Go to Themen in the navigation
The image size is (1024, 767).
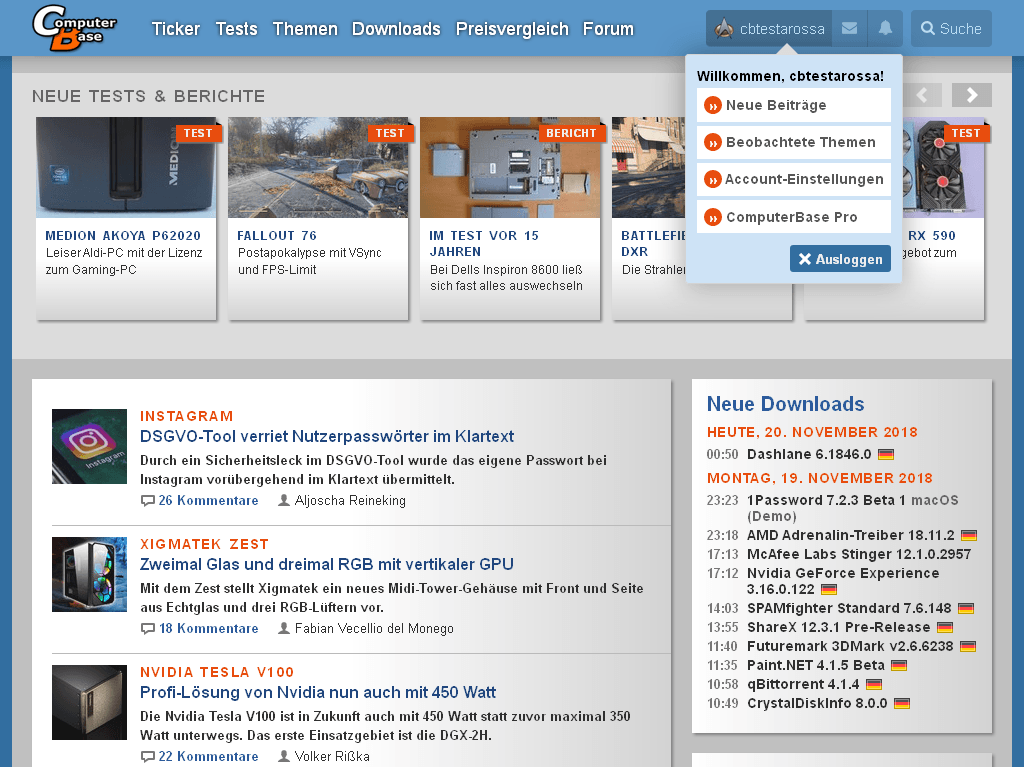tap(305, 29)
